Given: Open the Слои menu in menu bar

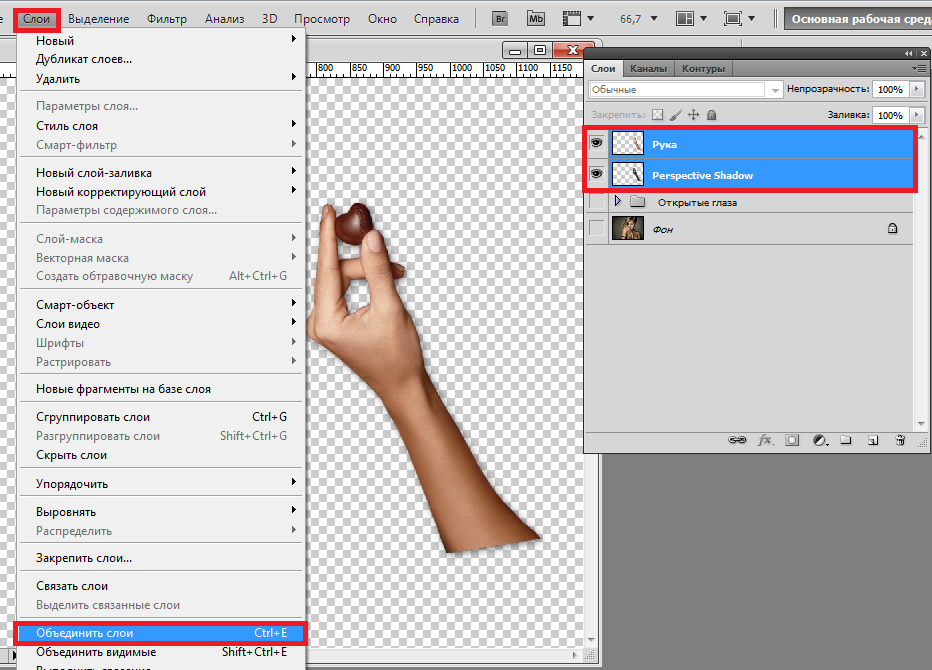Looking at the screenshot, I should [x=36, y=19].
